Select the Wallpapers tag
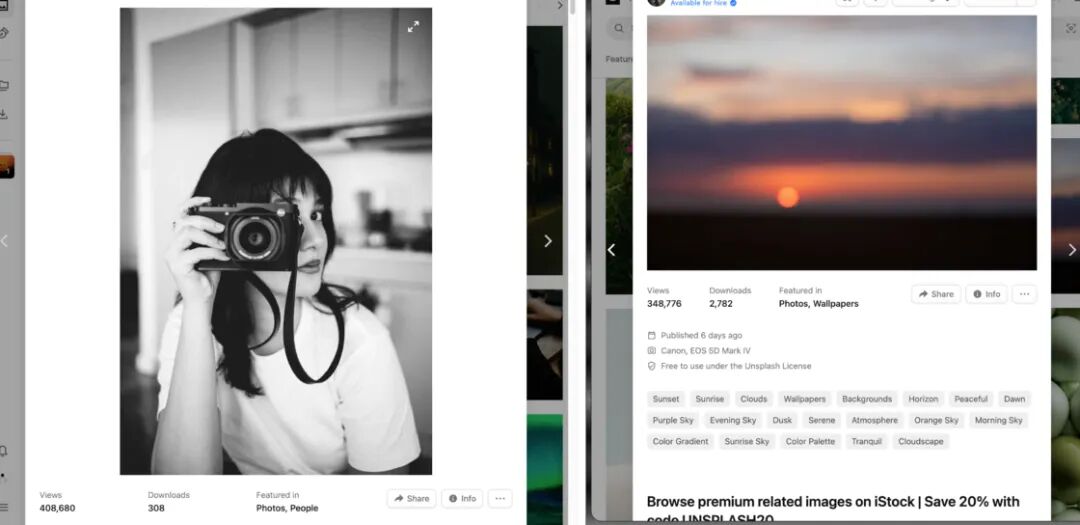Image resolution: width=1080 pixels, height=525 pixels. tap(804, 399)
